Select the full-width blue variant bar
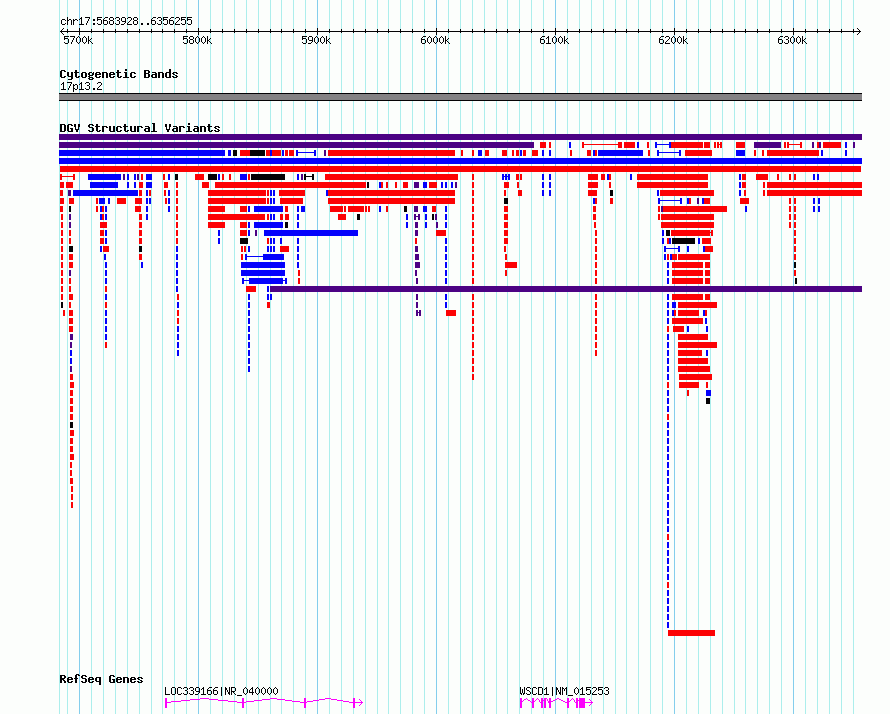 (x=460, y=161)
